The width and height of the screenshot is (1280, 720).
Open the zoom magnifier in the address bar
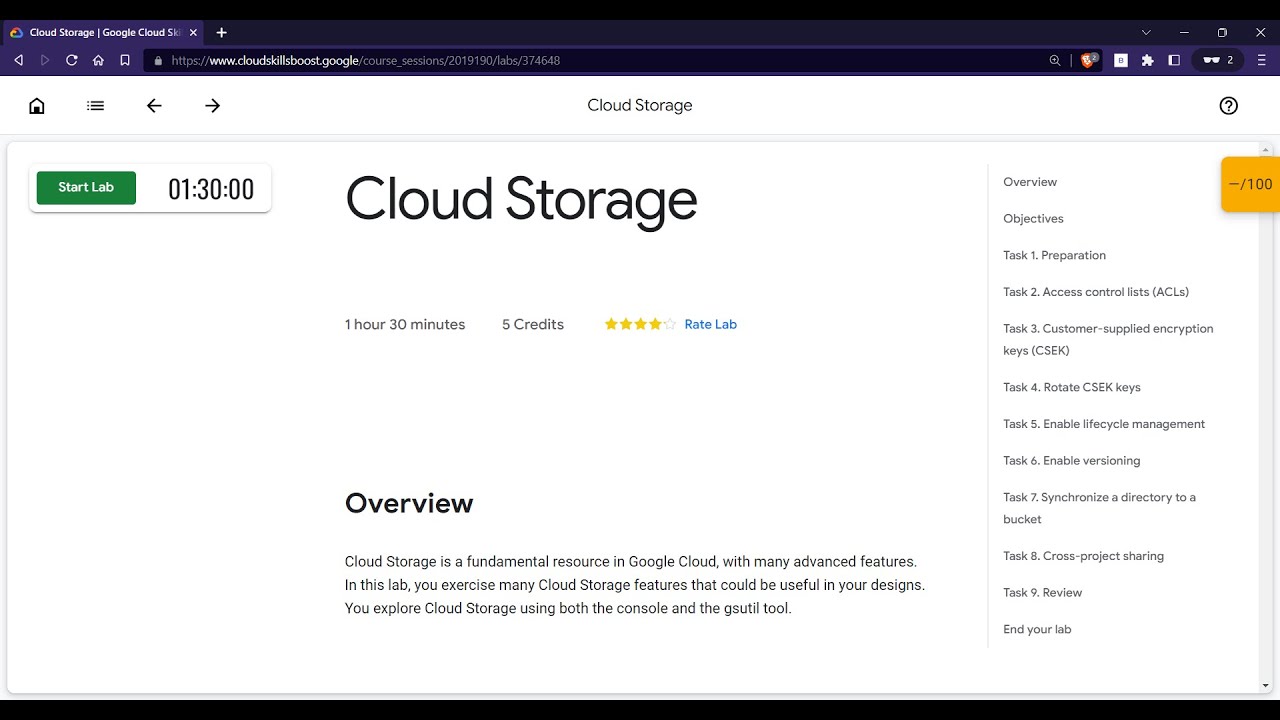click(1055, 60)
